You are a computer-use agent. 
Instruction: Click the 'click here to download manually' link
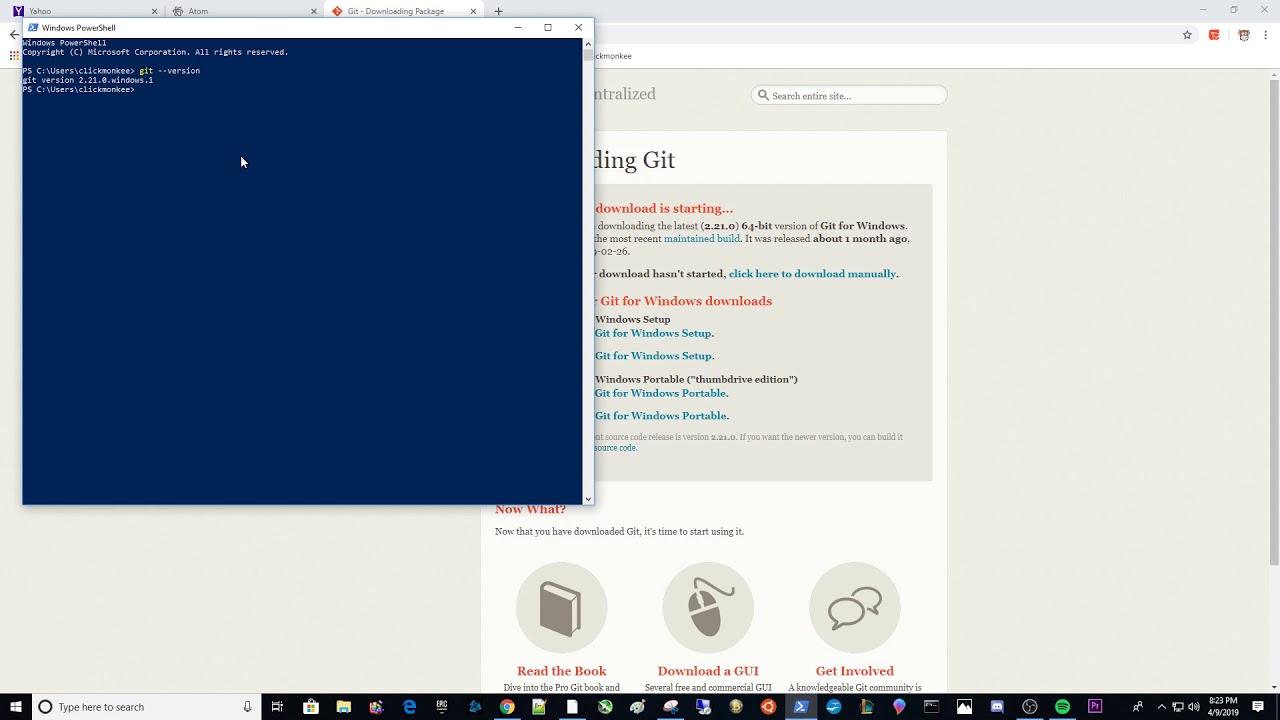click(812, 274)
